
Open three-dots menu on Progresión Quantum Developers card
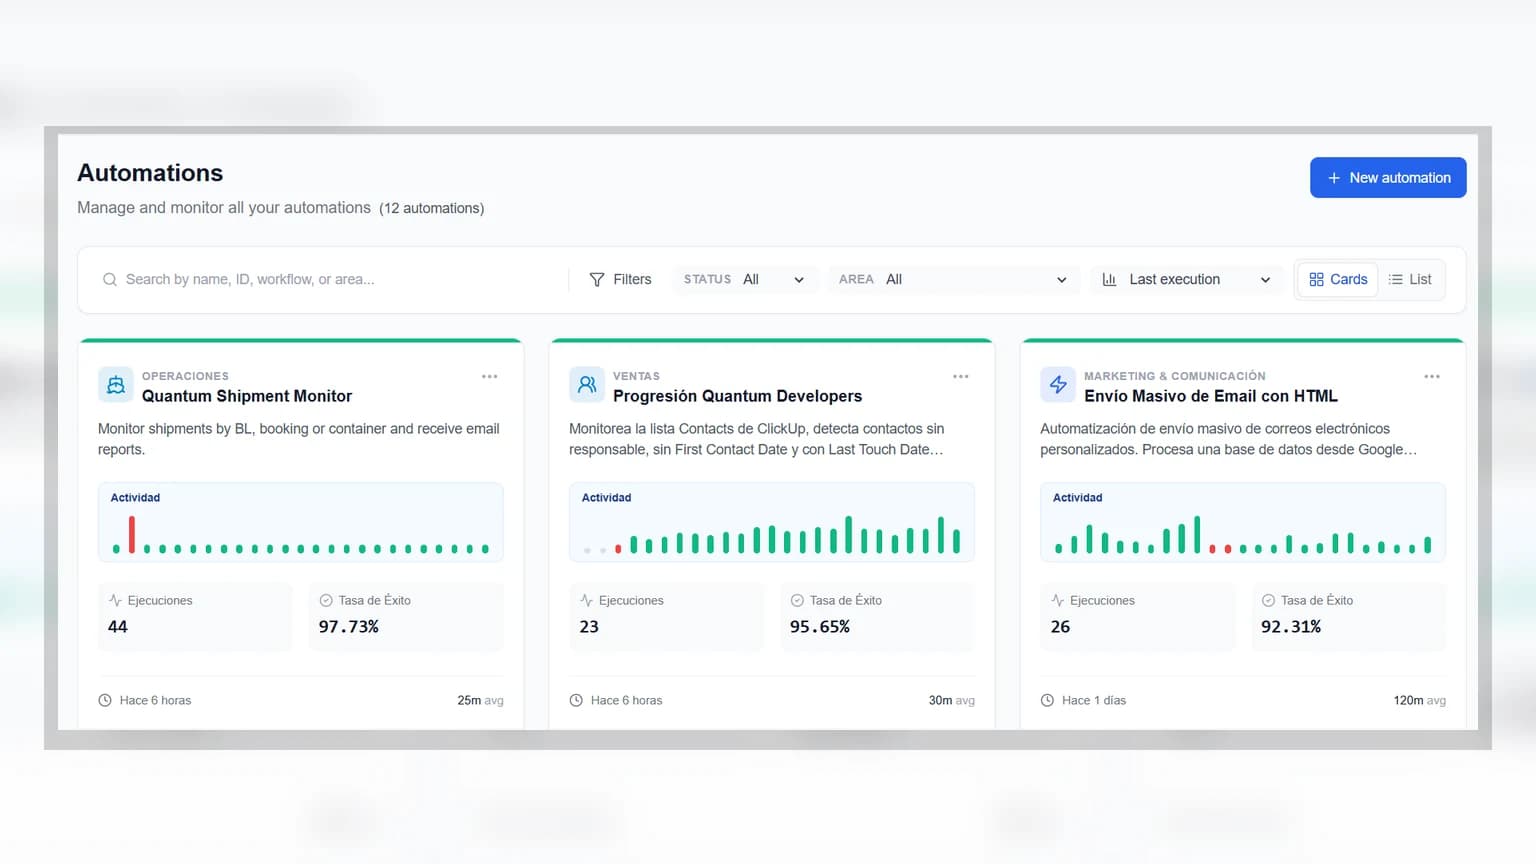pyautogui.click(x=960, y=377)
